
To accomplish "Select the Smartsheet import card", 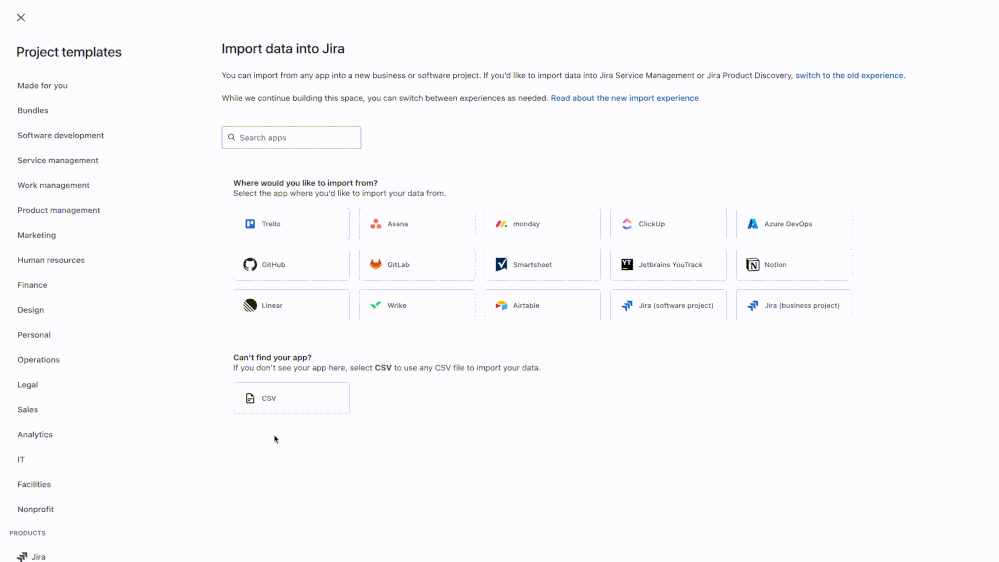I will 542,264.
